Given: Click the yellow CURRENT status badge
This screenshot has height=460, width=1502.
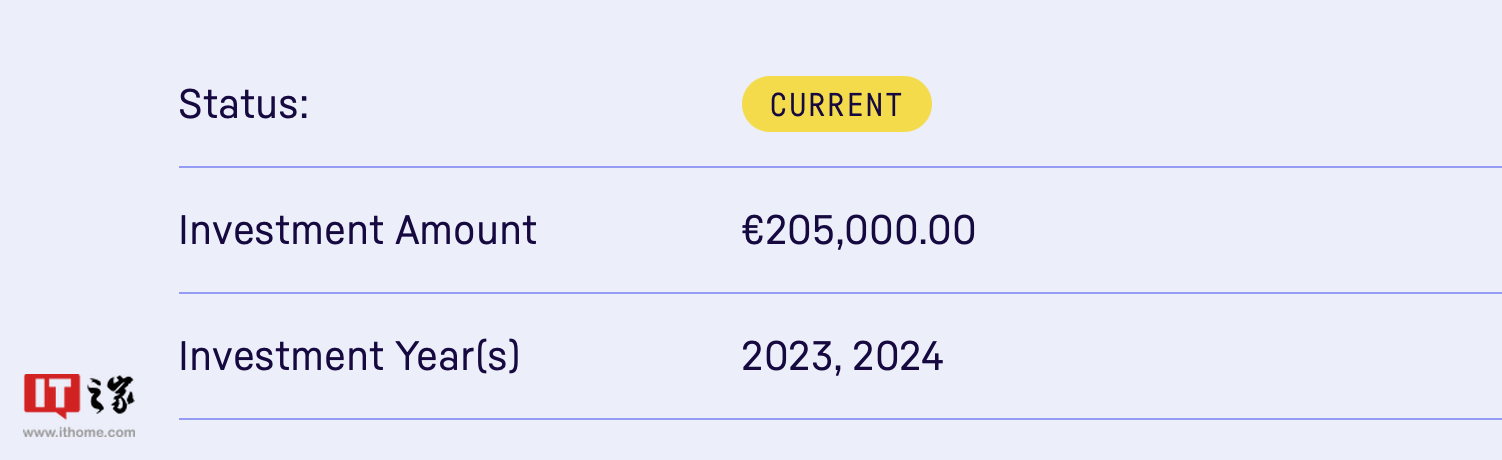Looking at the screenshot, I should (x=836, y=104).
